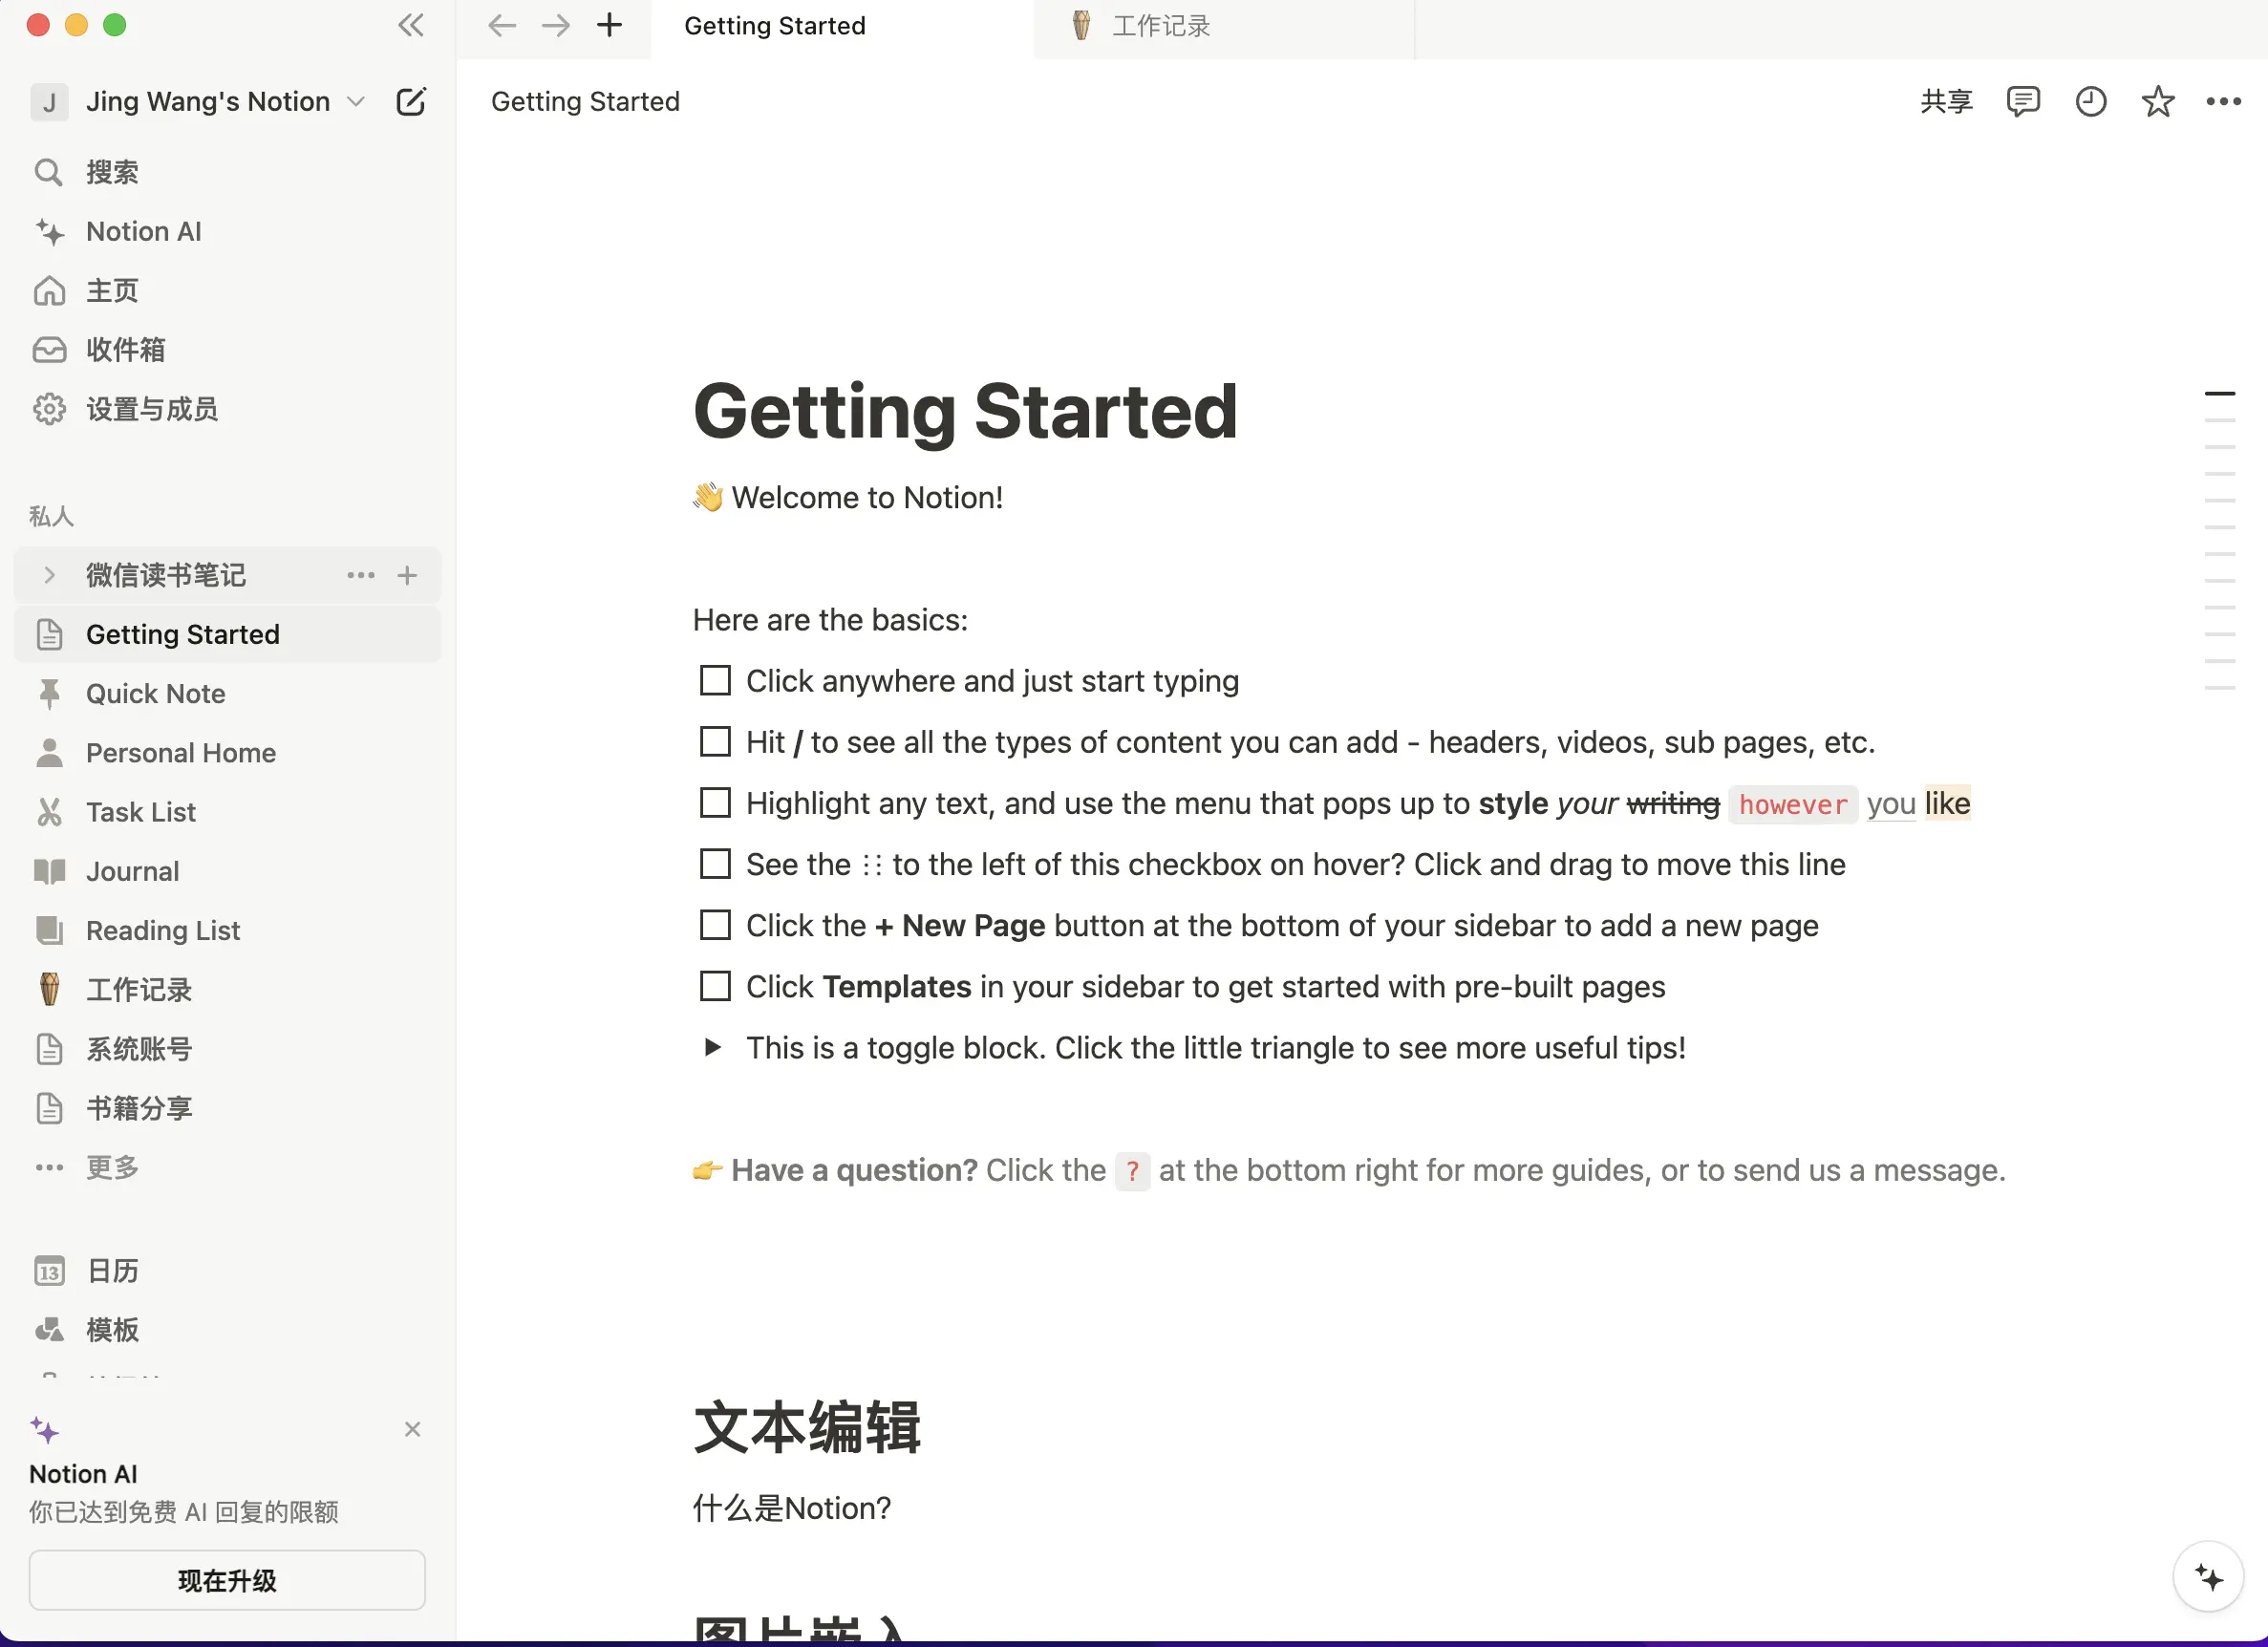Click the 共享 share button
This screenshot has height=1647, width=2268.
pyautogui.click(x=1946, y=101)
